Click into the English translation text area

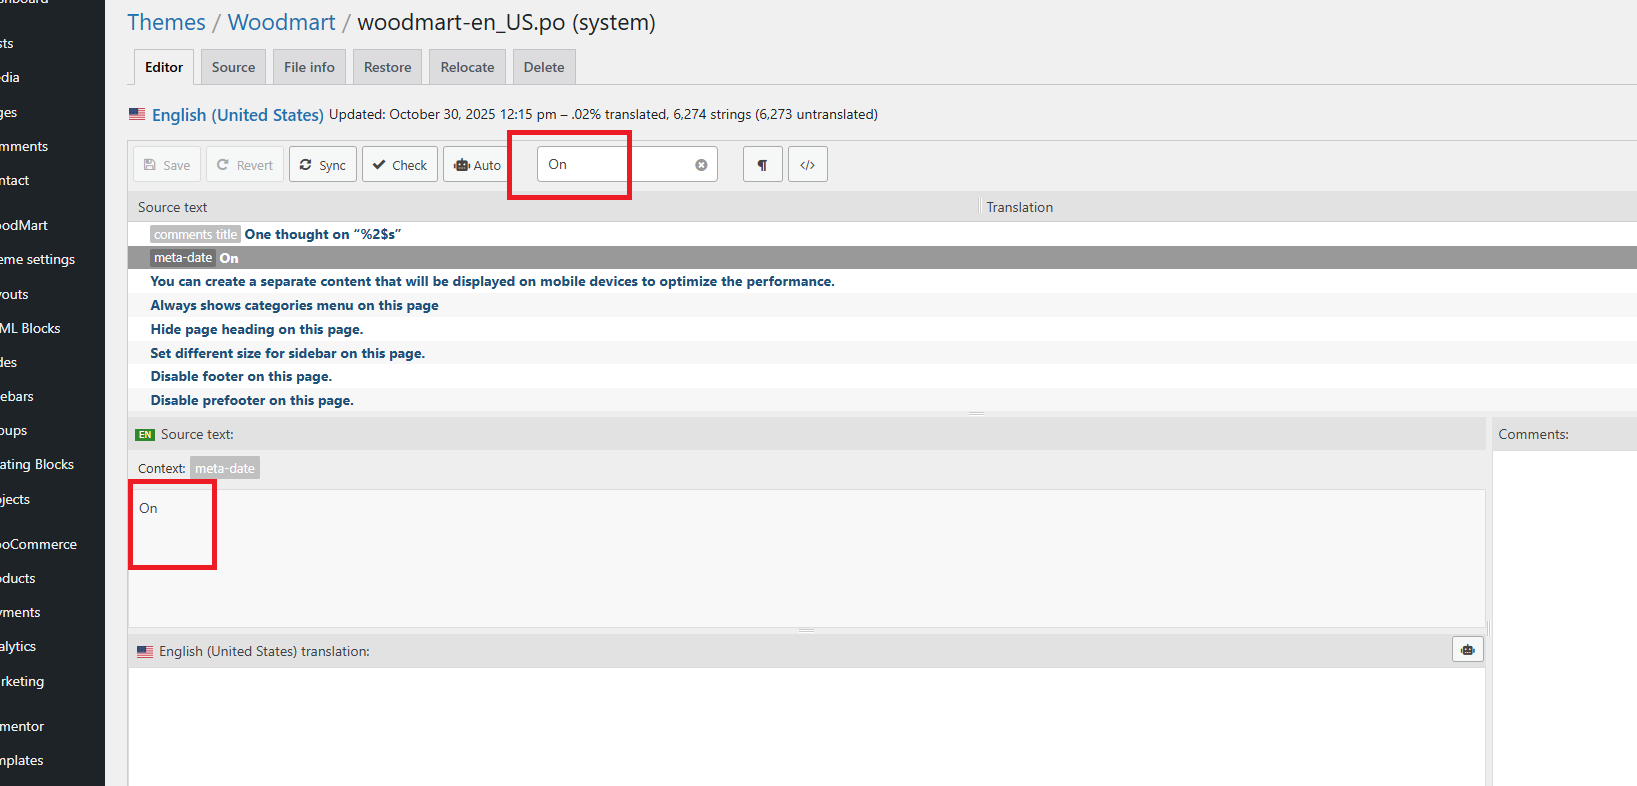click(806, 726)
